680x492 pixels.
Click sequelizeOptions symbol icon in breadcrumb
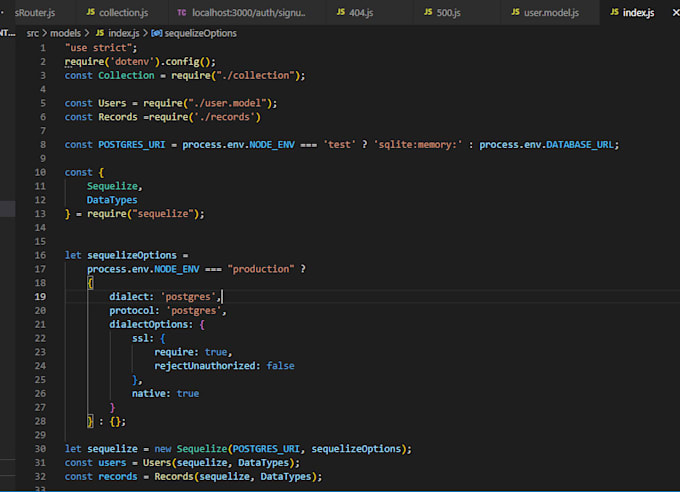(156, 32)
